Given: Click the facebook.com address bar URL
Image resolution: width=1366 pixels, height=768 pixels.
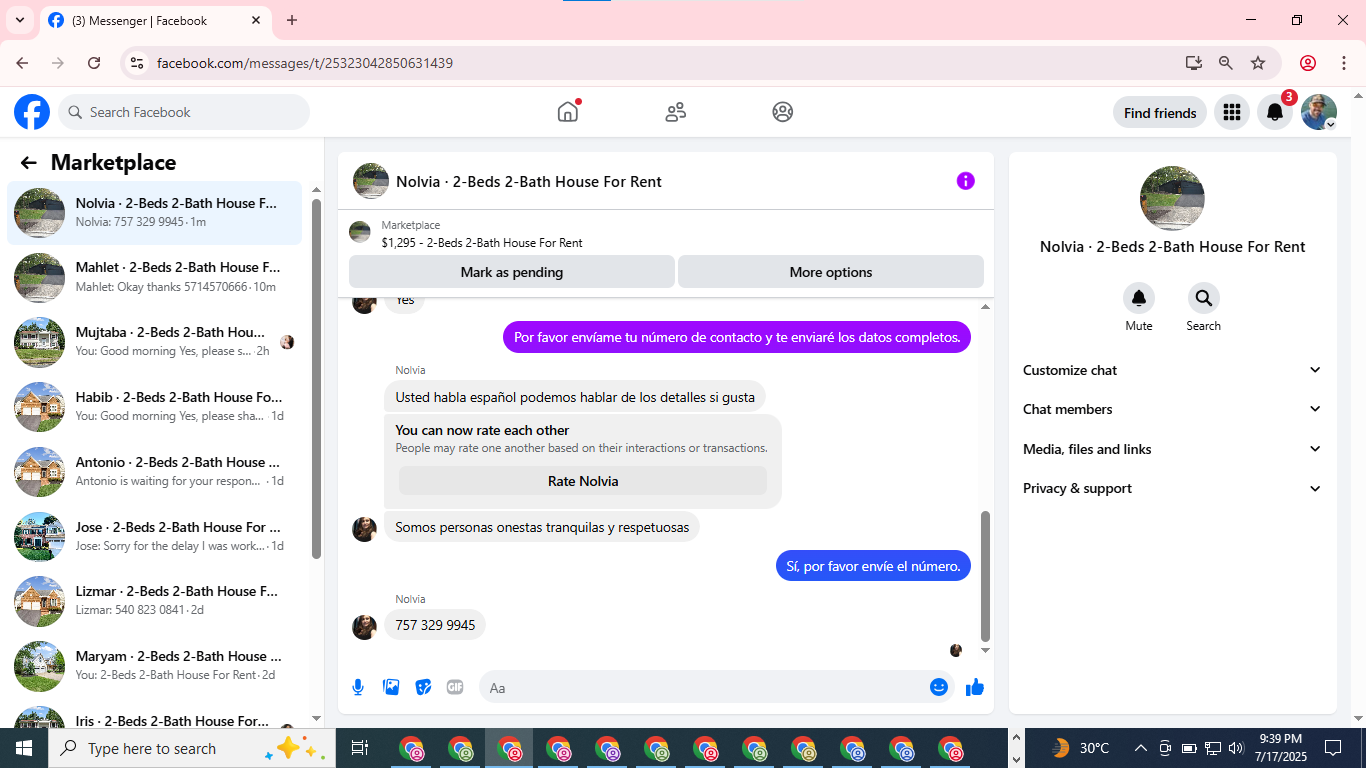Looking at the screenshot, I should point(305,63).
